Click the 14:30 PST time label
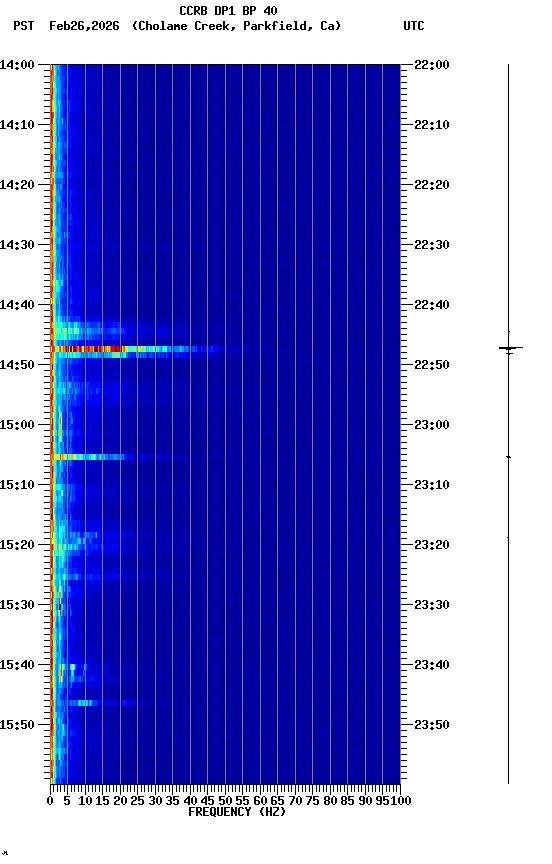This screenshot has width=552, height=864. (17, 245)
